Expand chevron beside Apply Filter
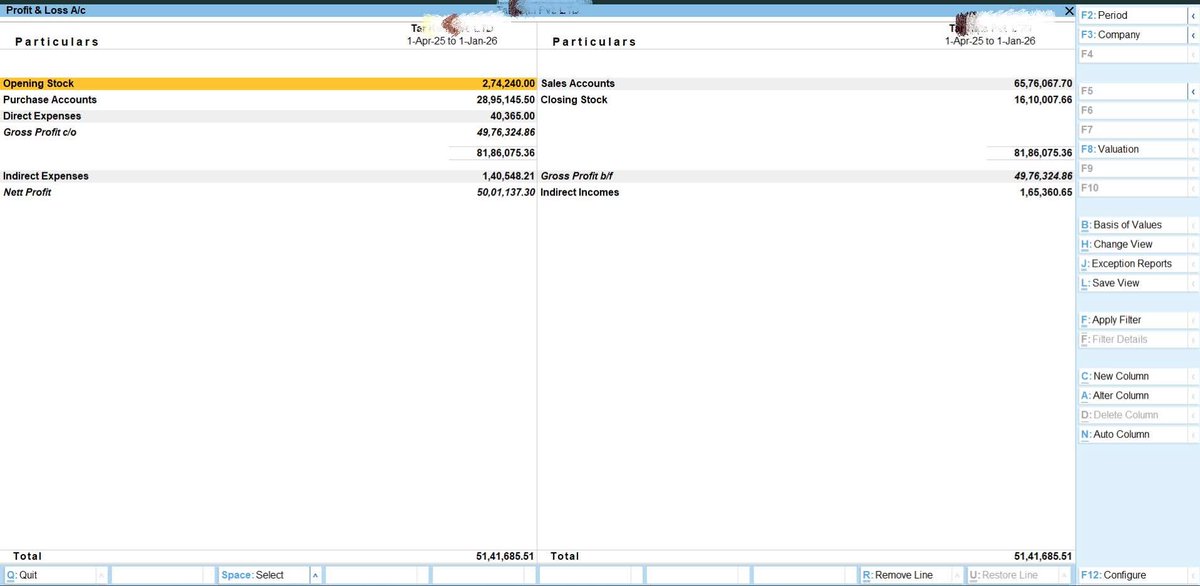The image size is (1200, 586). pyautogui.click(x=1193, y=320)
